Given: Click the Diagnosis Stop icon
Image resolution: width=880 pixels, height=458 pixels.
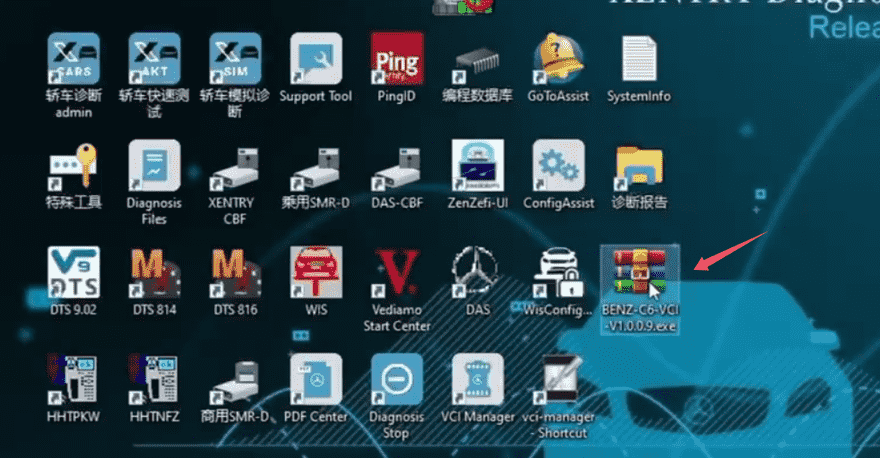Looking at the screenshot, I should coord(396,379).
